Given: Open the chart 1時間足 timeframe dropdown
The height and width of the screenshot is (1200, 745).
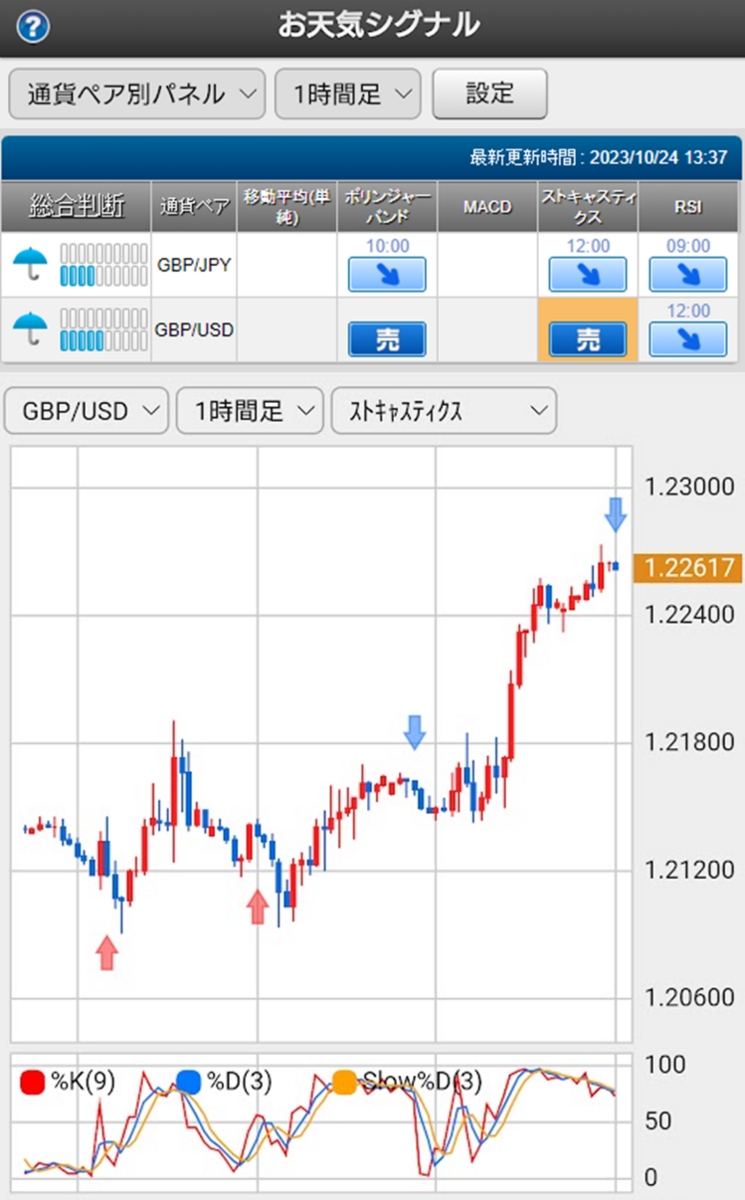Looking at the screenshot, I should [250, 410].
